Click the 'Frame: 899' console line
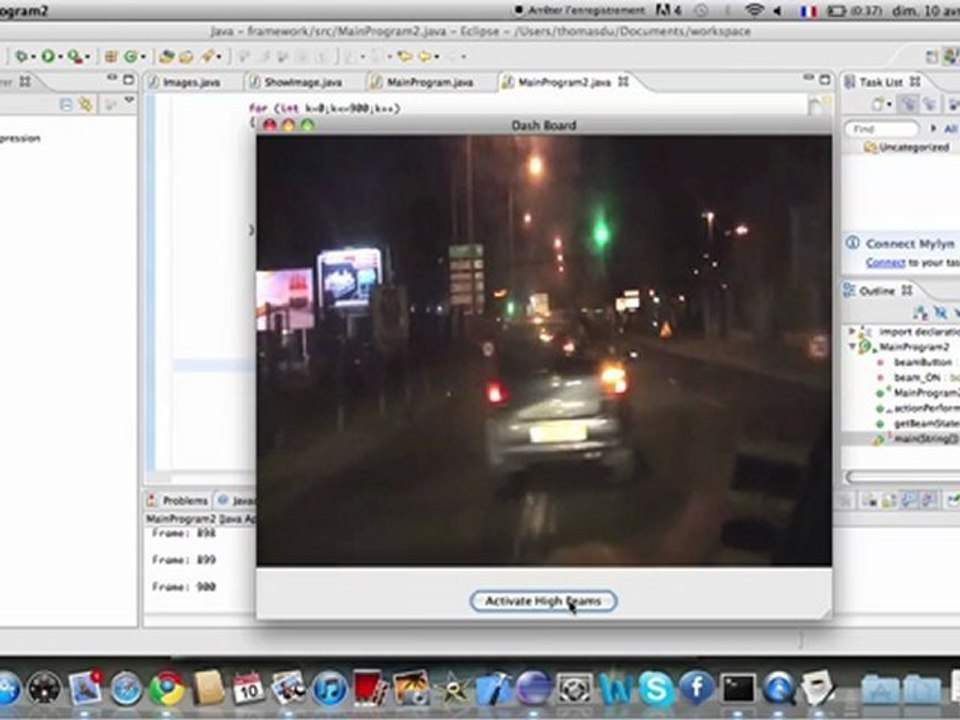This screenshot has width=960, height=720. 184,560
